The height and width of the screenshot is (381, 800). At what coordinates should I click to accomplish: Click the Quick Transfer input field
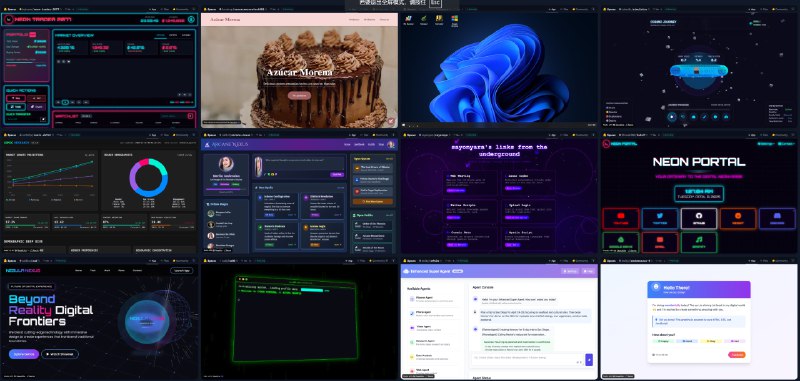coord(22,119)
